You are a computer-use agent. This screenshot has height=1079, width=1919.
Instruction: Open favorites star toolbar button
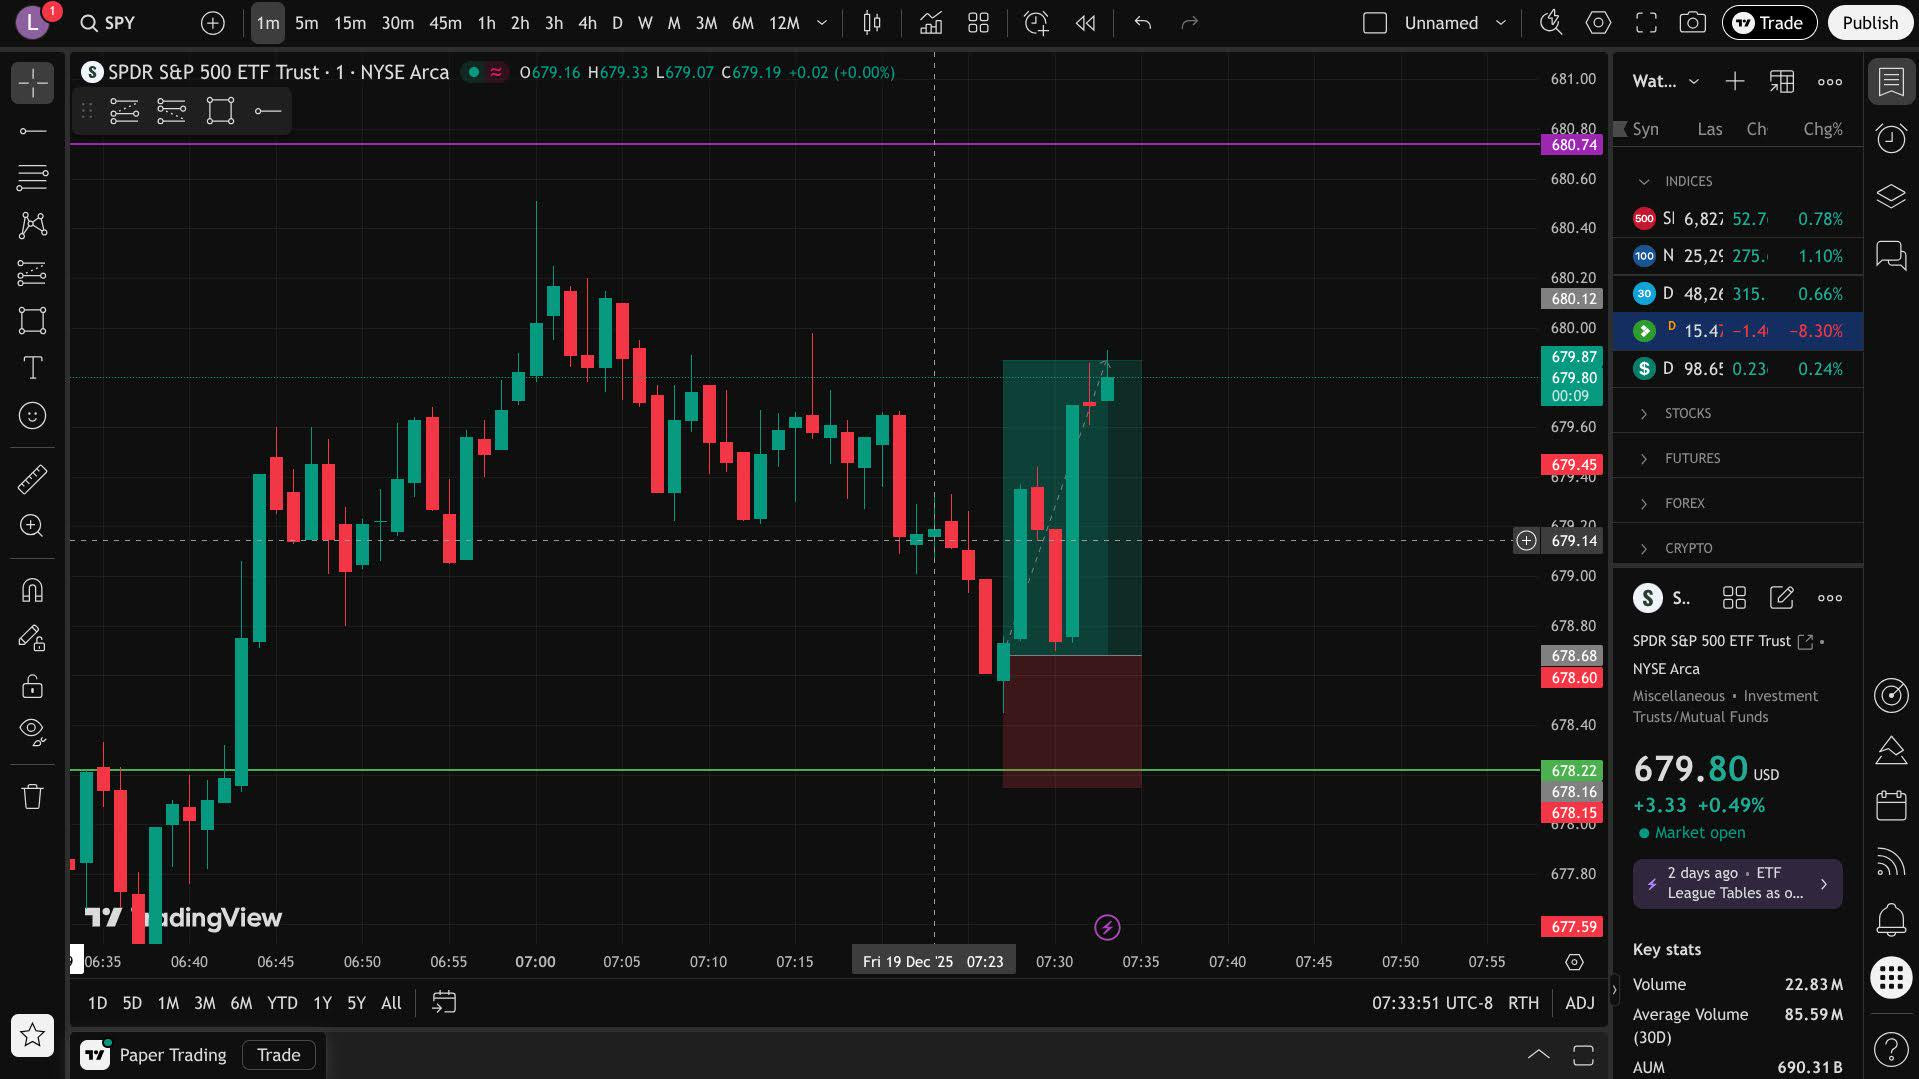[33, 1035]
